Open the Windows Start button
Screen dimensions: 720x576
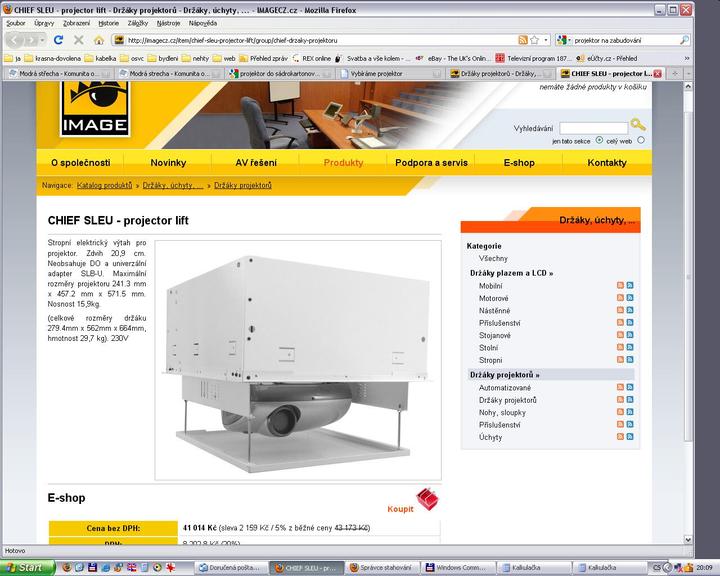click(x=26, y=567)
